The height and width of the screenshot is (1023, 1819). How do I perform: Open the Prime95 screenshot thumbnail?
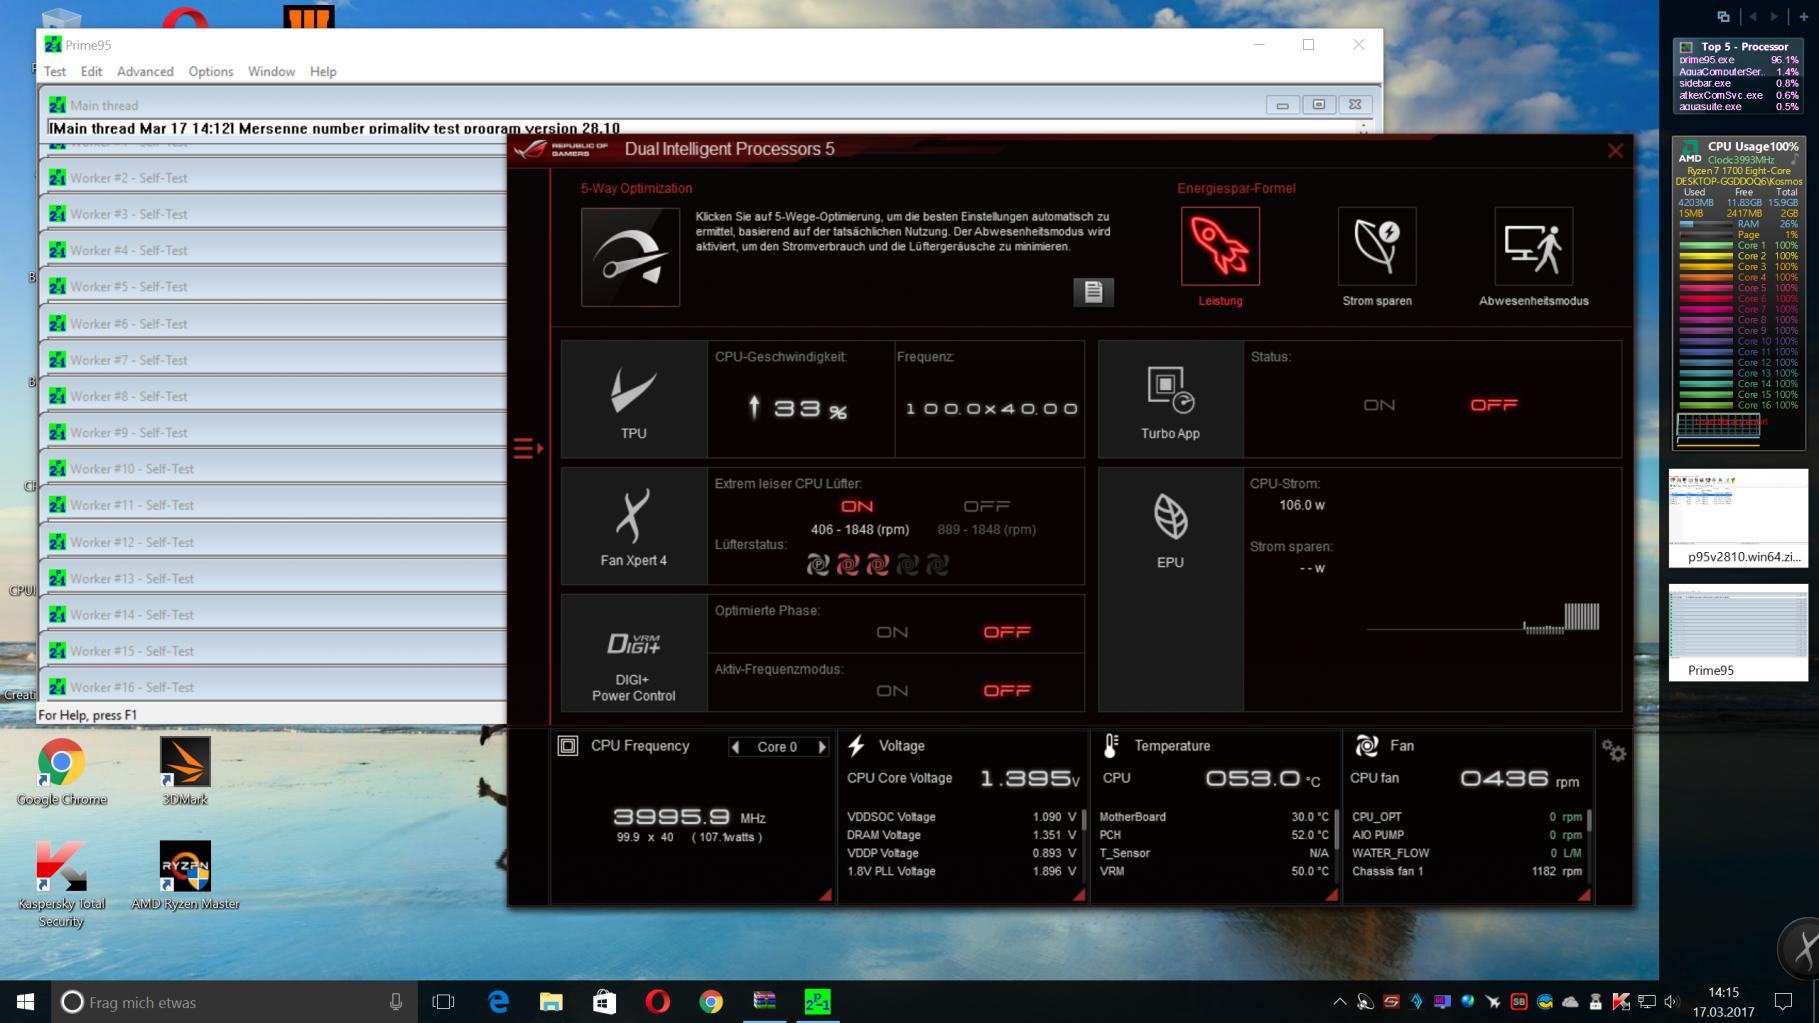(x=1738, y=632)
